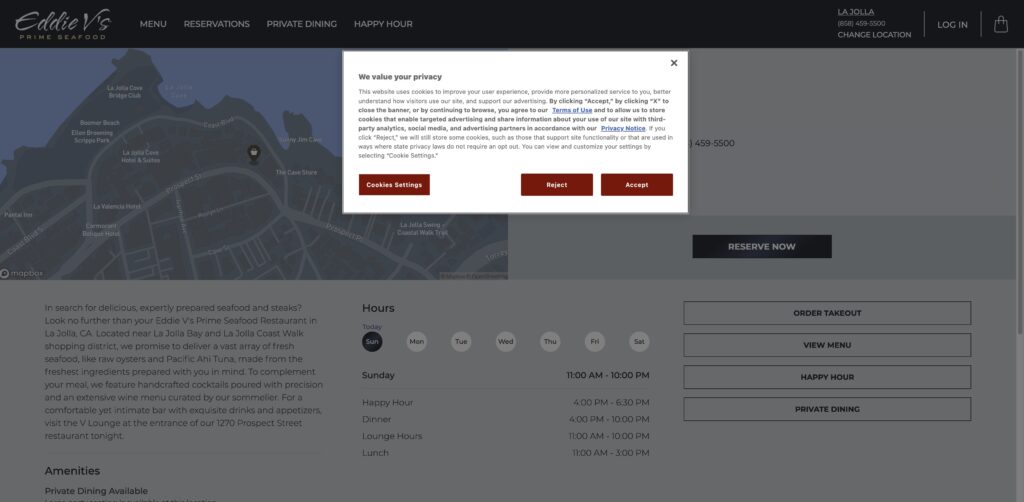Click the PRIVATE DINING outlined button
This screenshot has height=502, width=1024.
pos(827,409)
